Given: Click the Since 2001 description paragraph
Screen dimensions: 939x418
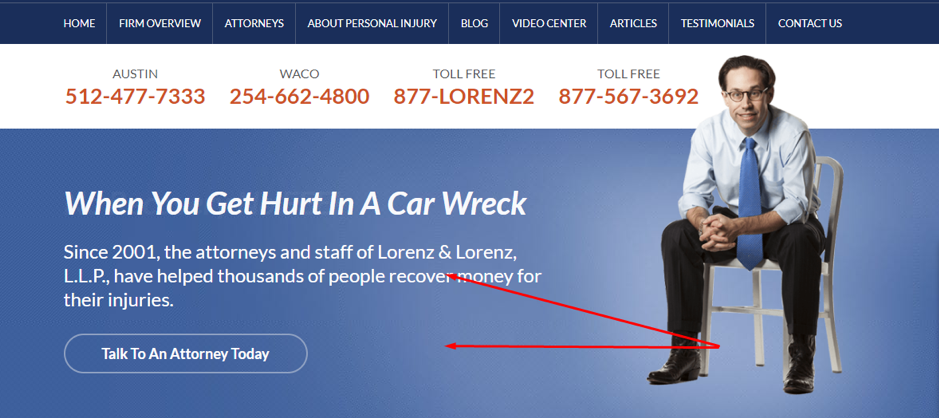Looking at the screenshot, I should tap(302, 276).
